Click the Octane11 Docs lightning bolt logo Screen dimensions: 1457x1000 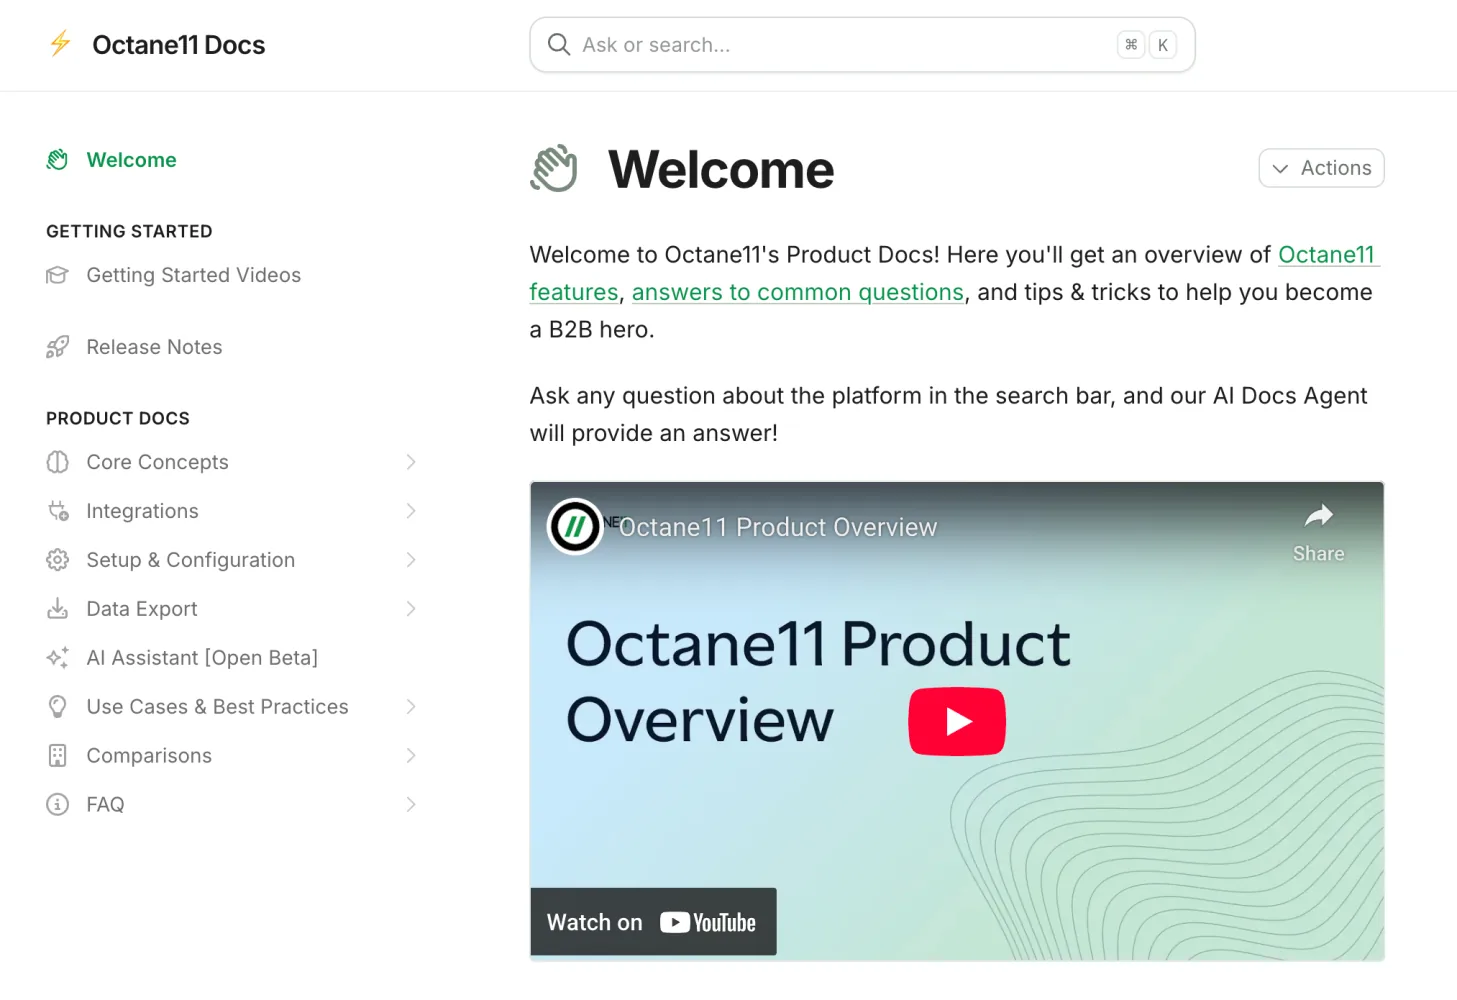(x=60, y=44)
